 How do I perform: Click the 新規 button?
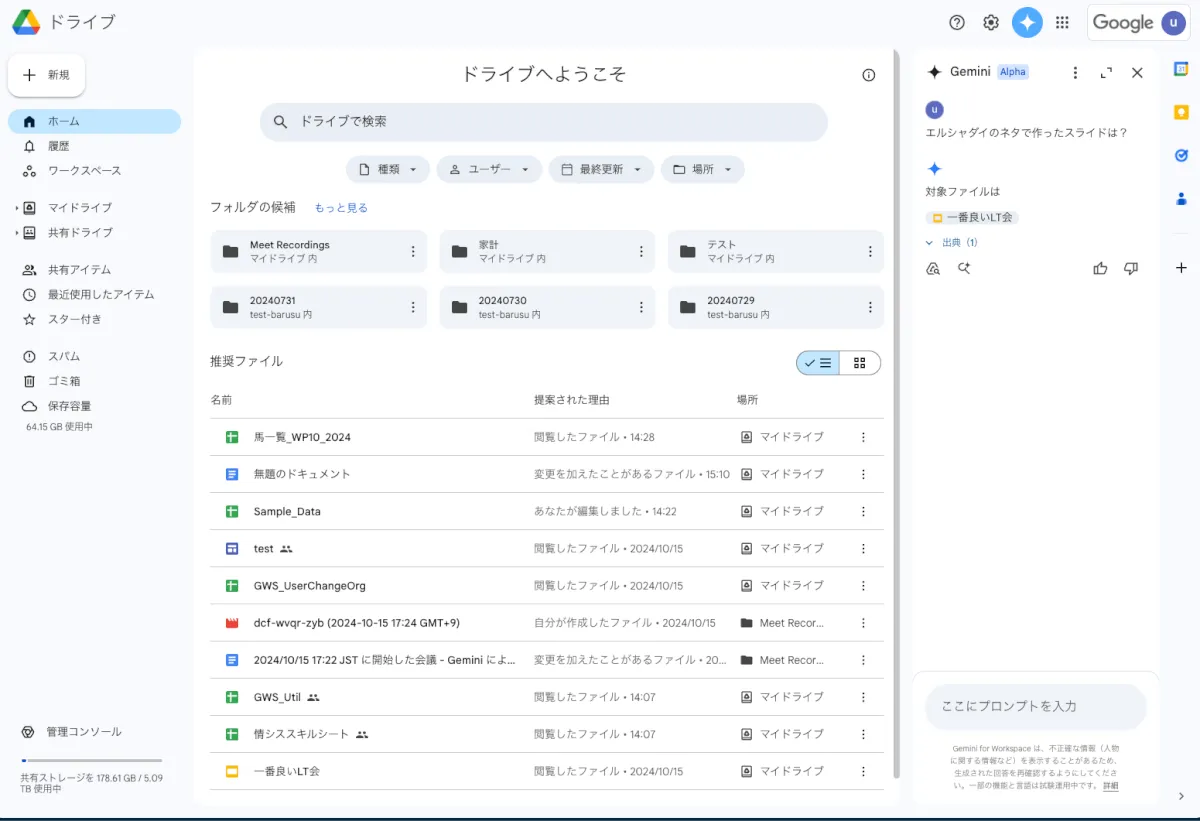click(x=47, y=75)
